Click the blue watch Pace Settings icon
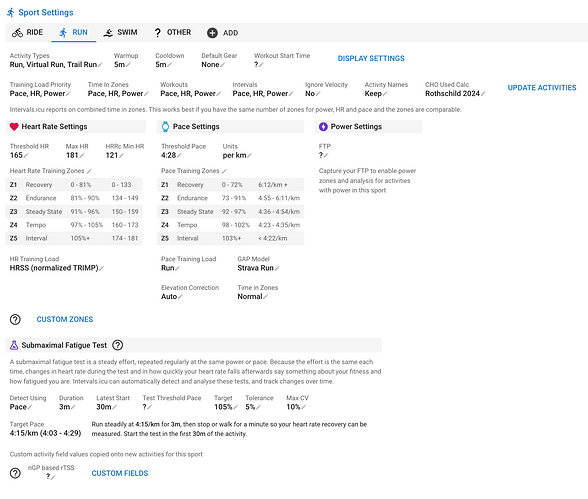 click(165, 127)
